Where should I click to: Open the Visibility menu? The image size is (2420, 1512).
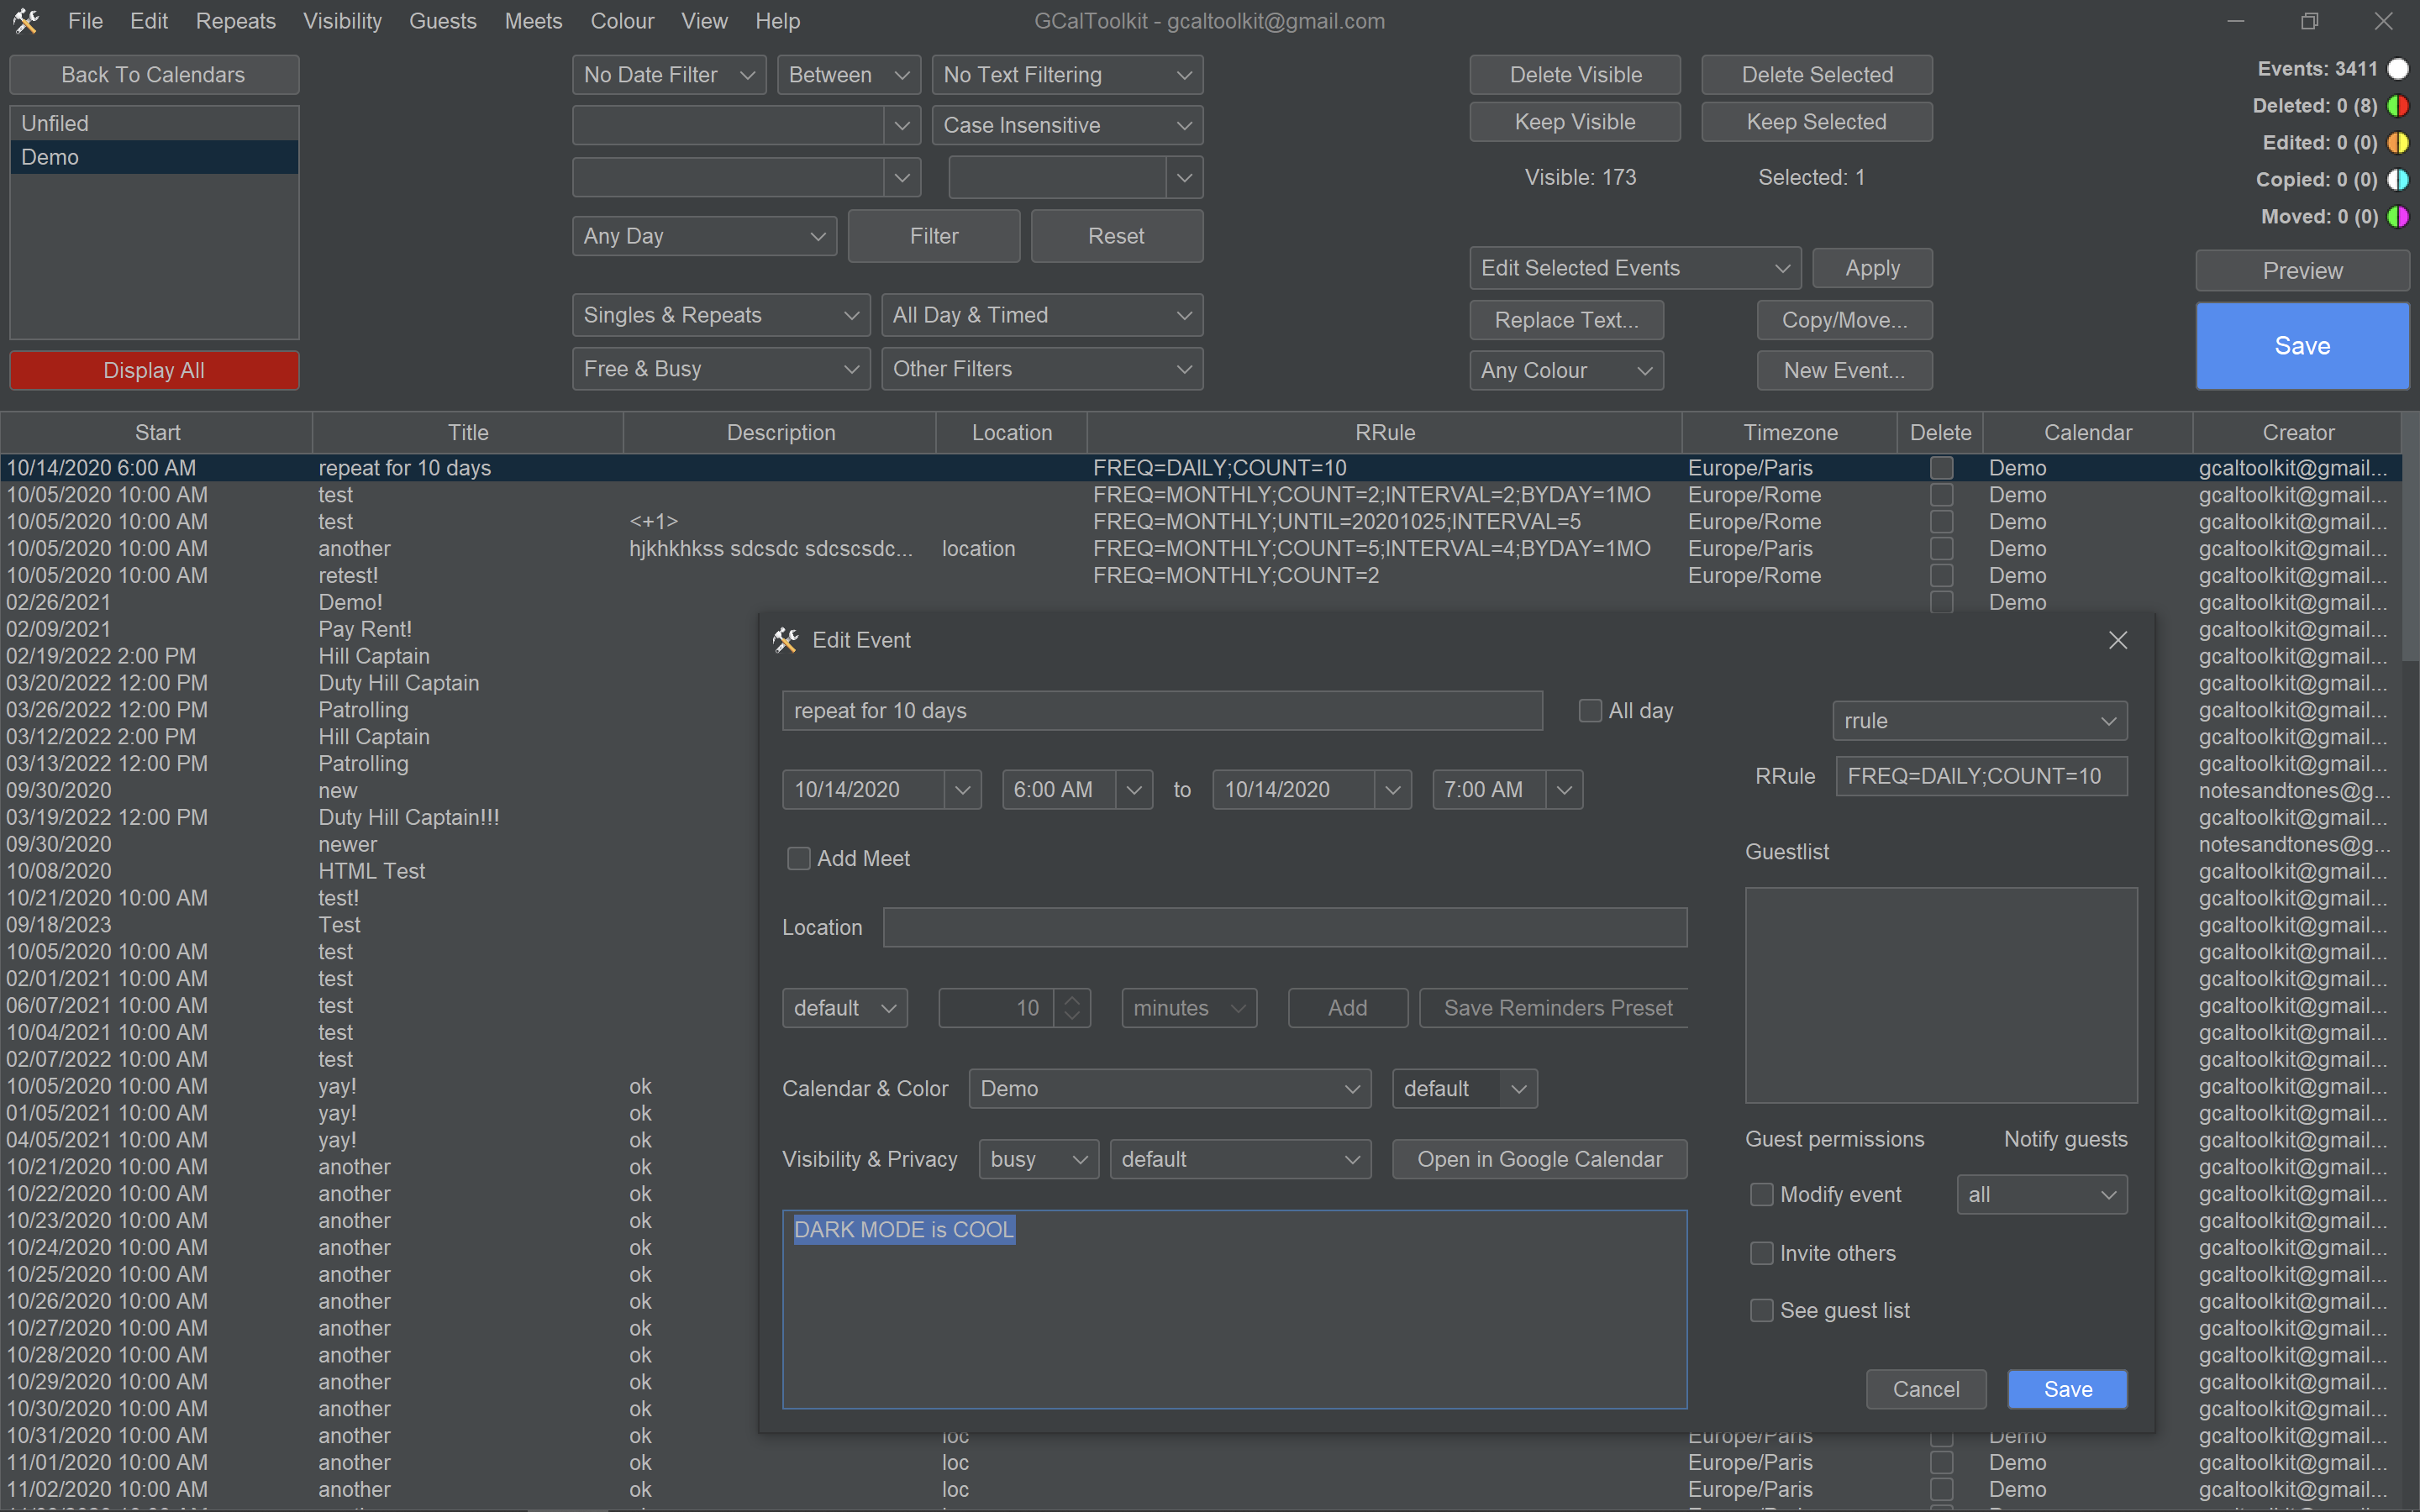[x=342, y=21]
